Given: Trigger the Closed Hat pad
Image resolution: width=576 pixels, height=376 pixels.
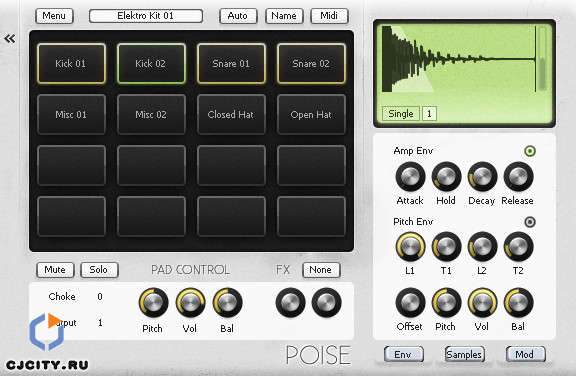Looking at the screenshot, I should (231, 114).
